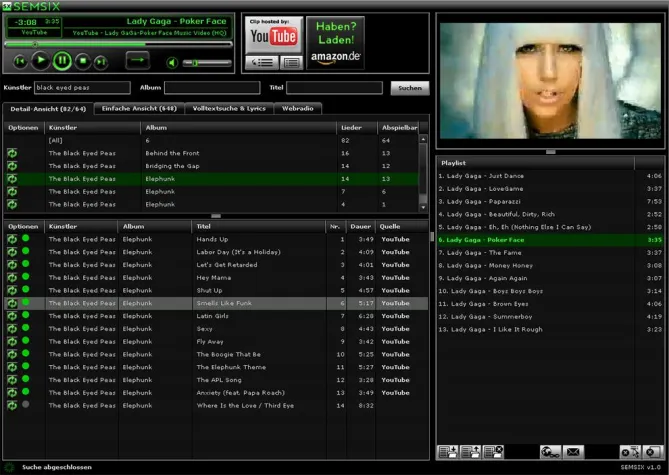The height and width of the screenshot is (475, 669).
Task: Click the envelope mail icon below playlist
Action: (x=573, y=453)
